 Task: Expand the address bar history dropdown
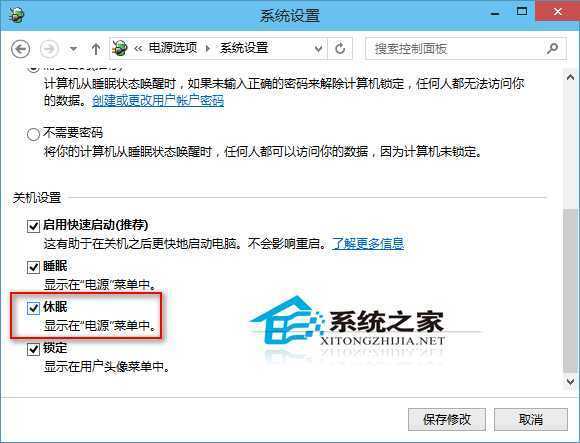pos(318,48)
